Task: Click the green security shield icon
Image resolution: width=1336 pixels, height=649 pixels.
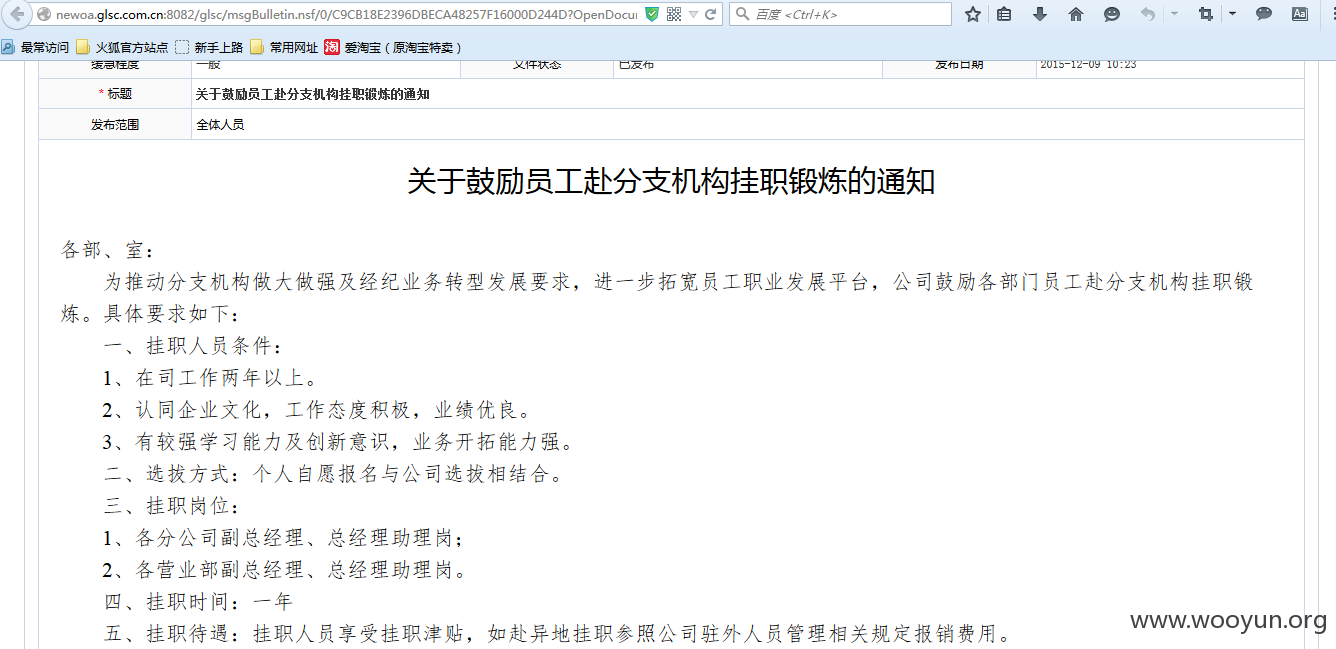Action: click(652, 15)
